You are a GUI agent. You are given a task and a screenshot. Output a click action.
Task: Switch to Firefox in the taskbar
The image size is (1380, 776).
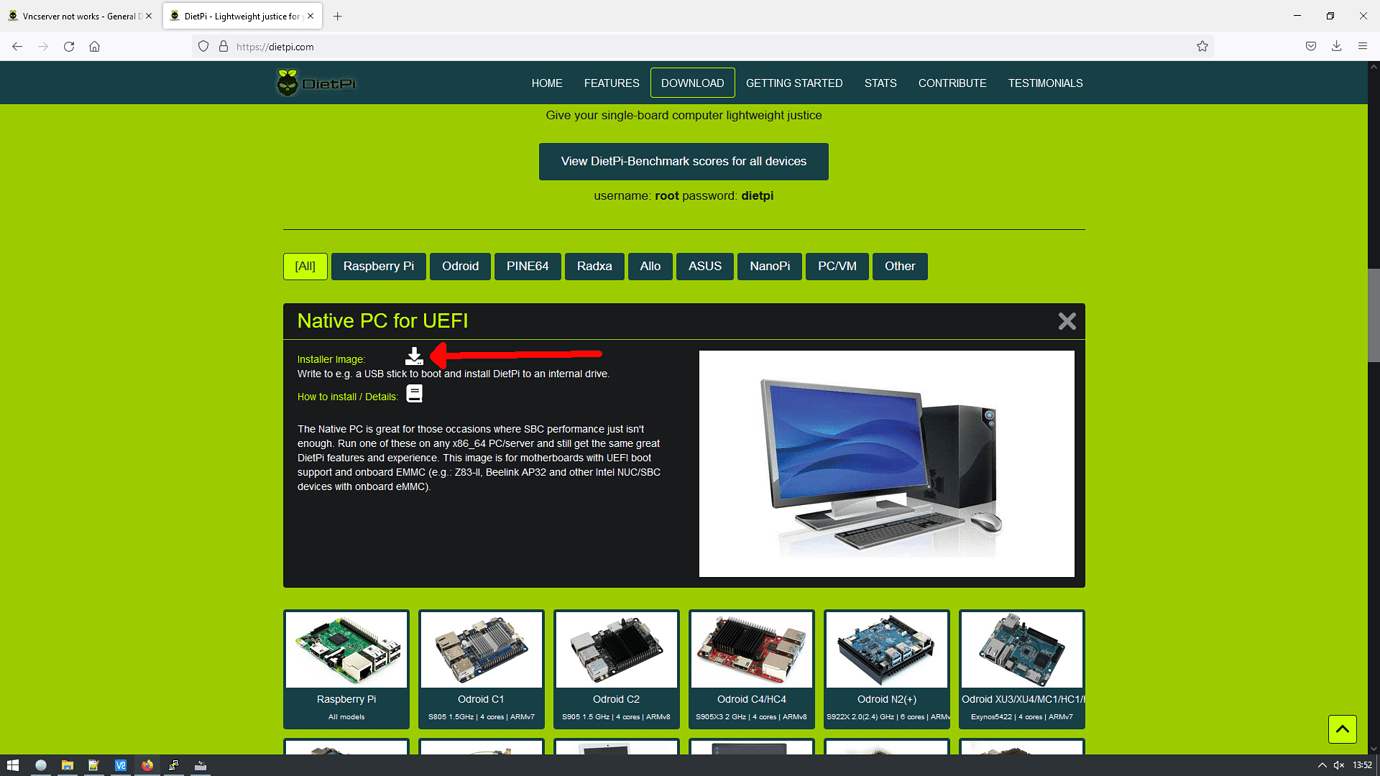tap(148, 765)
